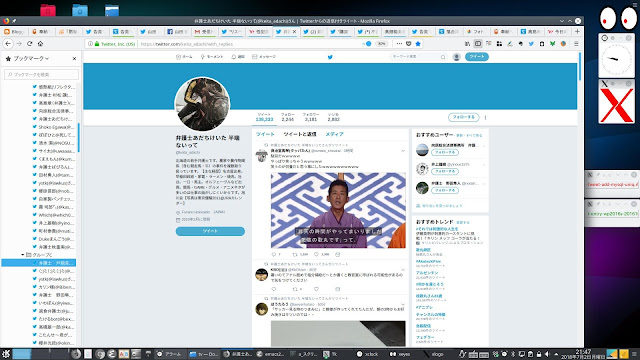Select the likes count 2,802 stat

click(x=333, y=117)
